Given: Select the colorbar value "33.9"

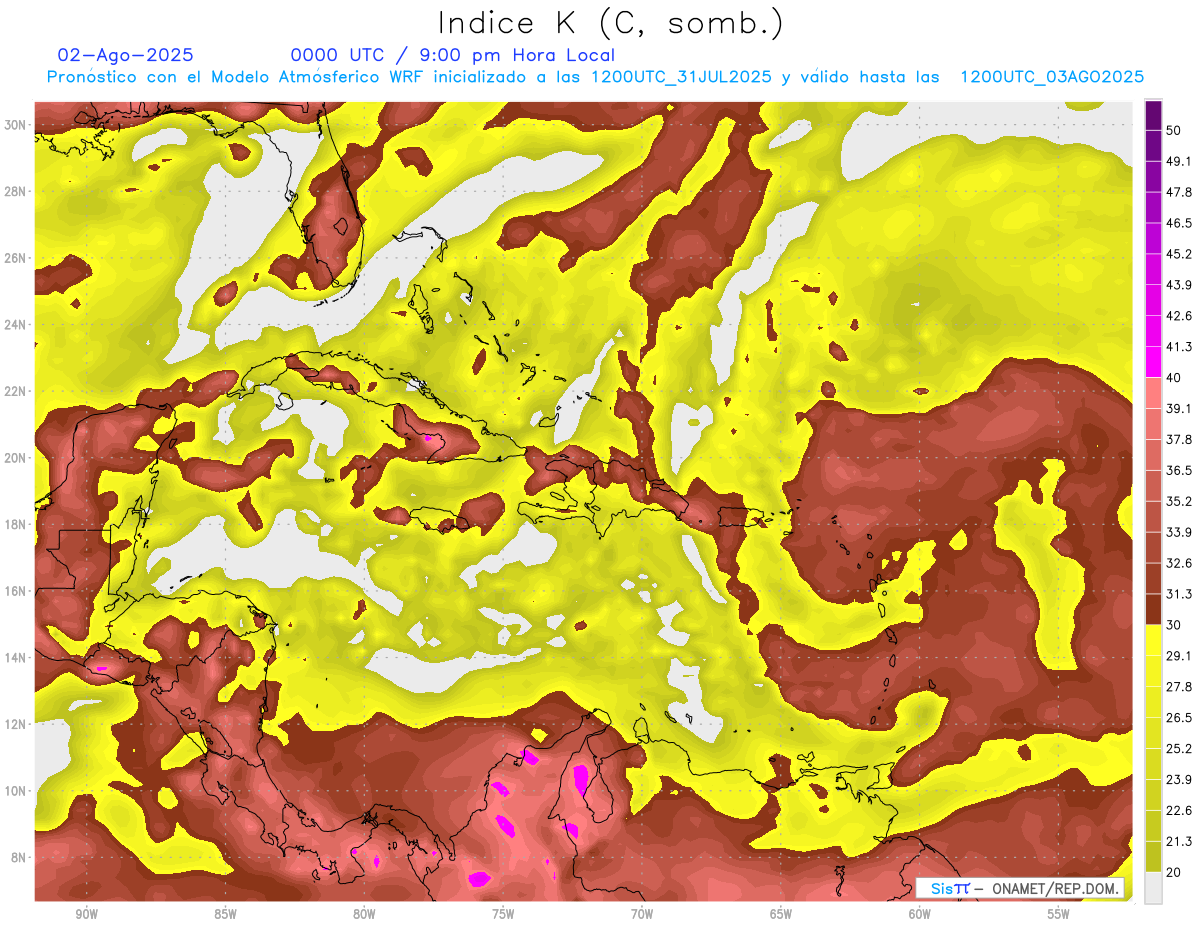Looking at the screenshot, I should pos(1179,532).
